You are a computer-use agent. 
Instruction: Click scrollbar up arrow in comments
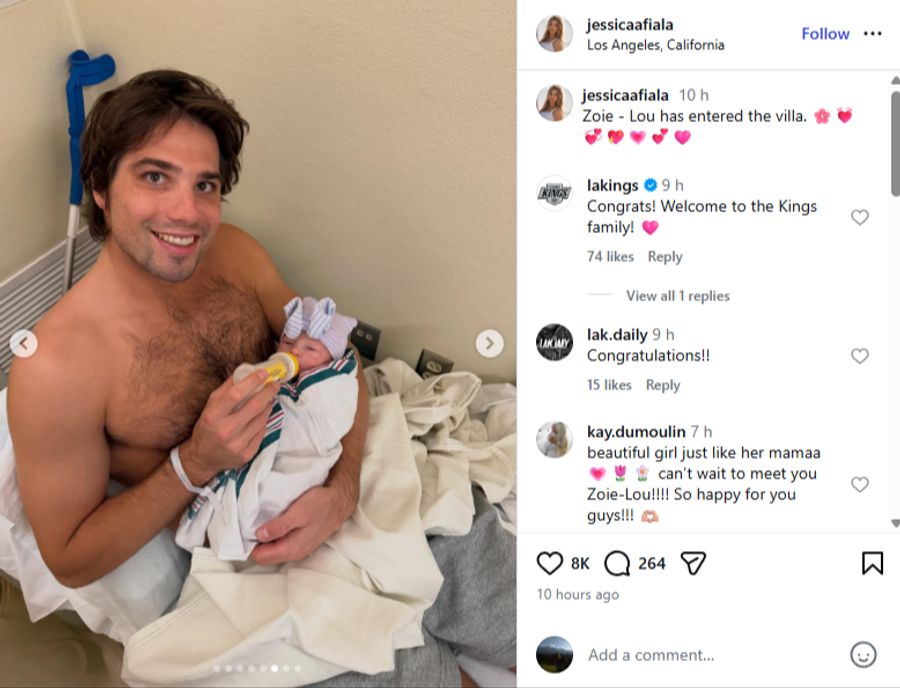click(895, 80)
